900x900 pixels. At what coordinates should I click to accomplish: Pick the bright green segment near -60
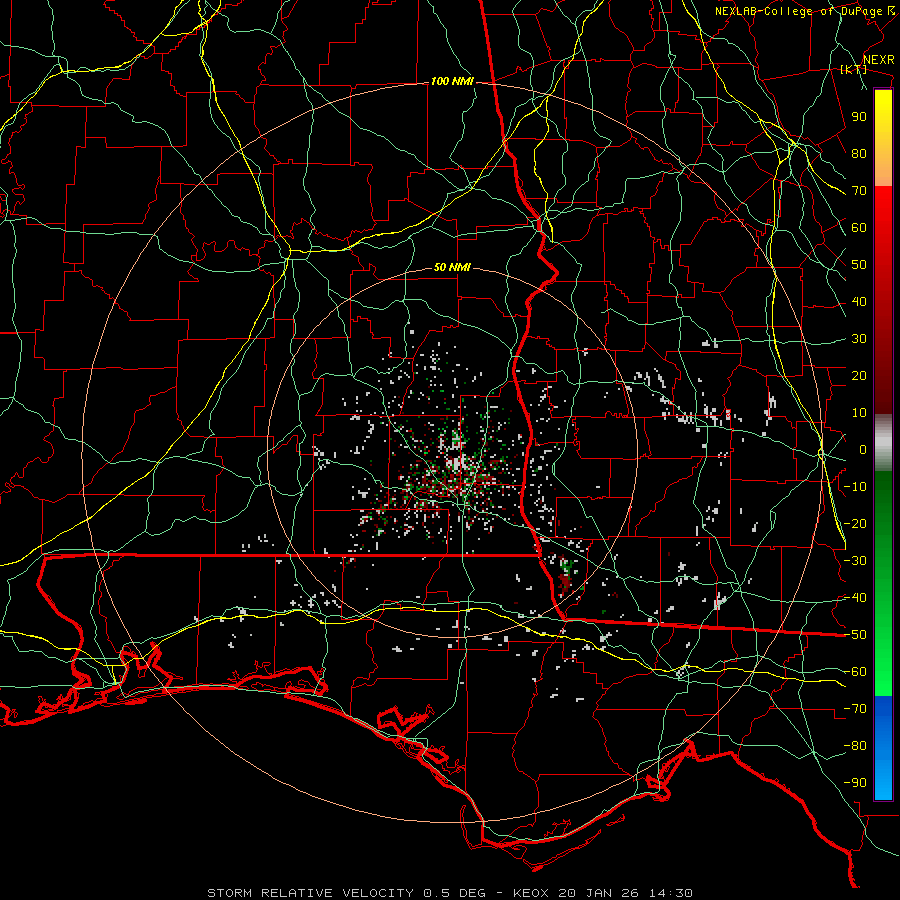coord(883,674)
